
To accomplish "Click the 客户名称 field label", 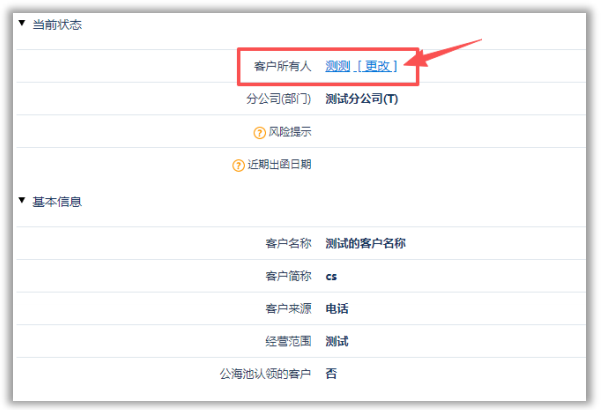I will [288, 243].
